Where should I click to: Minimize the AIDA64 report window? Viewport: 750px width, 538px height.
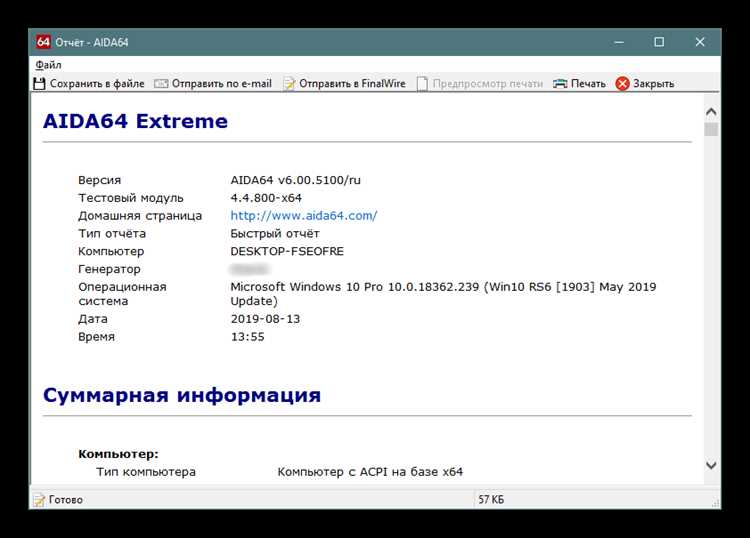pos(619,42)
